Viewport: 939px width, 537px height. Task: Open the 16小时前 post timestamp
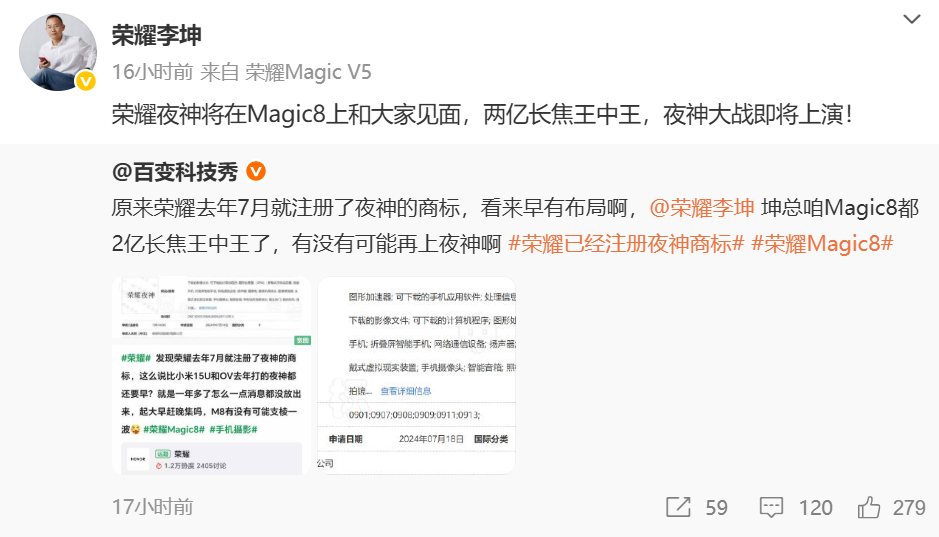coord(153,72)
